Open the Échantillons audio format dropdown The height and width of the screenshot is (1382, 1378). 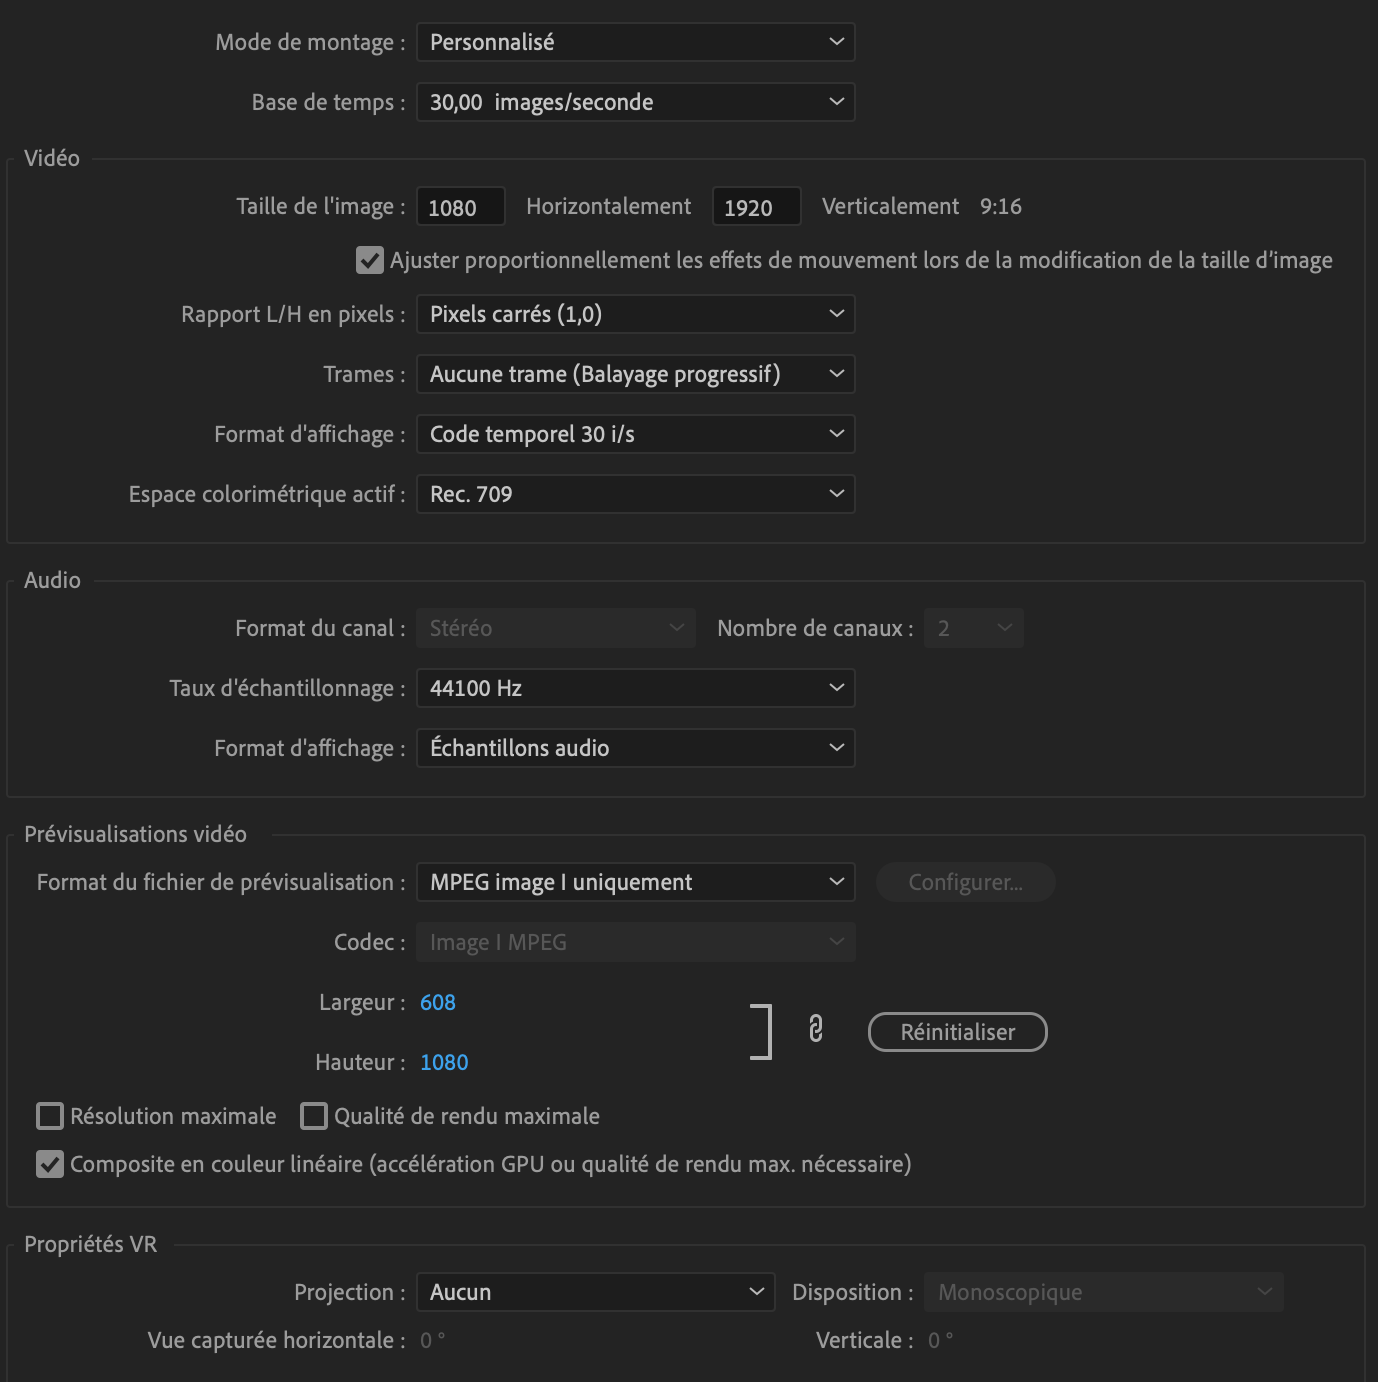click(635, 748)
